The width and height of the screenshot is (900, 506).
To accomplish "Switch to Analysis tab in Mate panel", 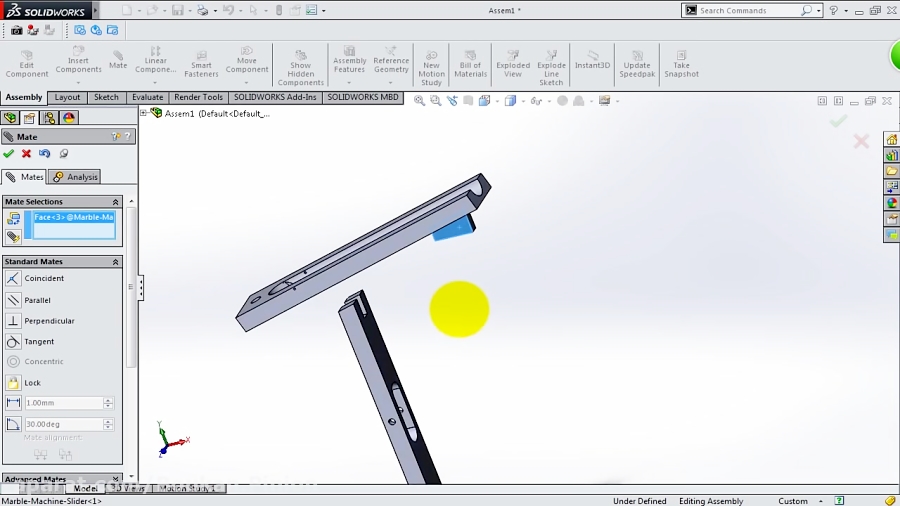I will click(x=75, y=177).
